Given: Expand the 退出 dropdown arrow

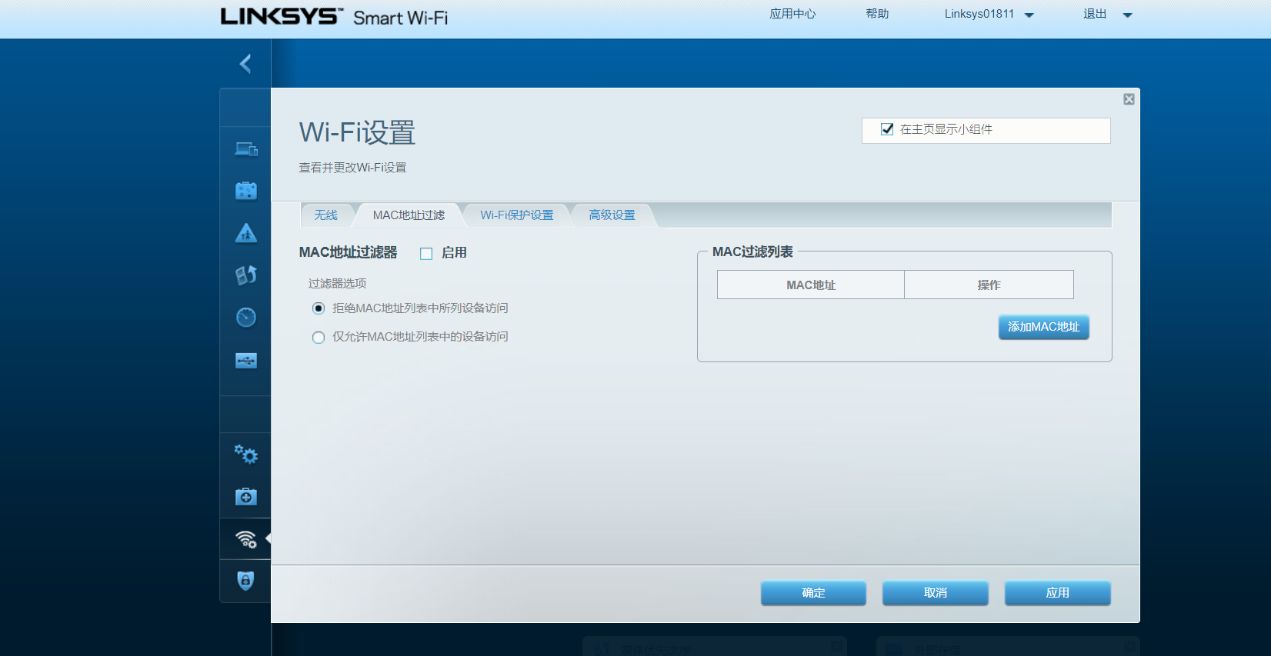Looking at the screenshot, I should (x=1127, y=15).
